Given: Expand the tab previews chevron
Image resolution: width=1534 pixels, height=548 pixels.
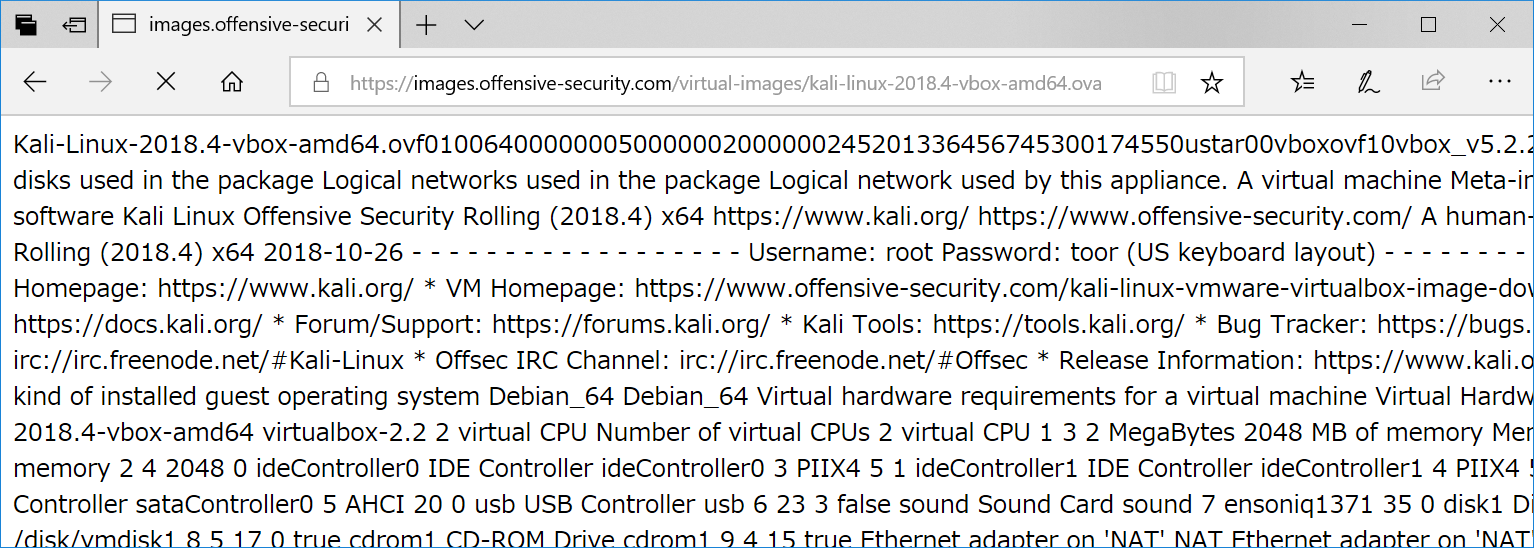Looking at the screenshot, I should pos(474,25).
